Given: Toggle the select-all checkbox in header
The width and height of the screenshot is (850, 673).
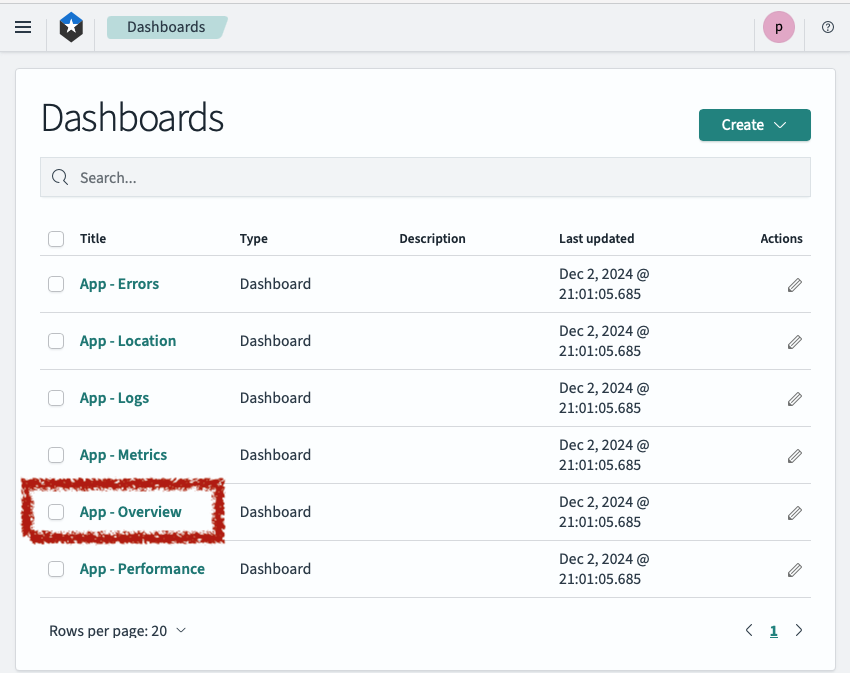Looking at the screenshot, I should tap(56, 239).
